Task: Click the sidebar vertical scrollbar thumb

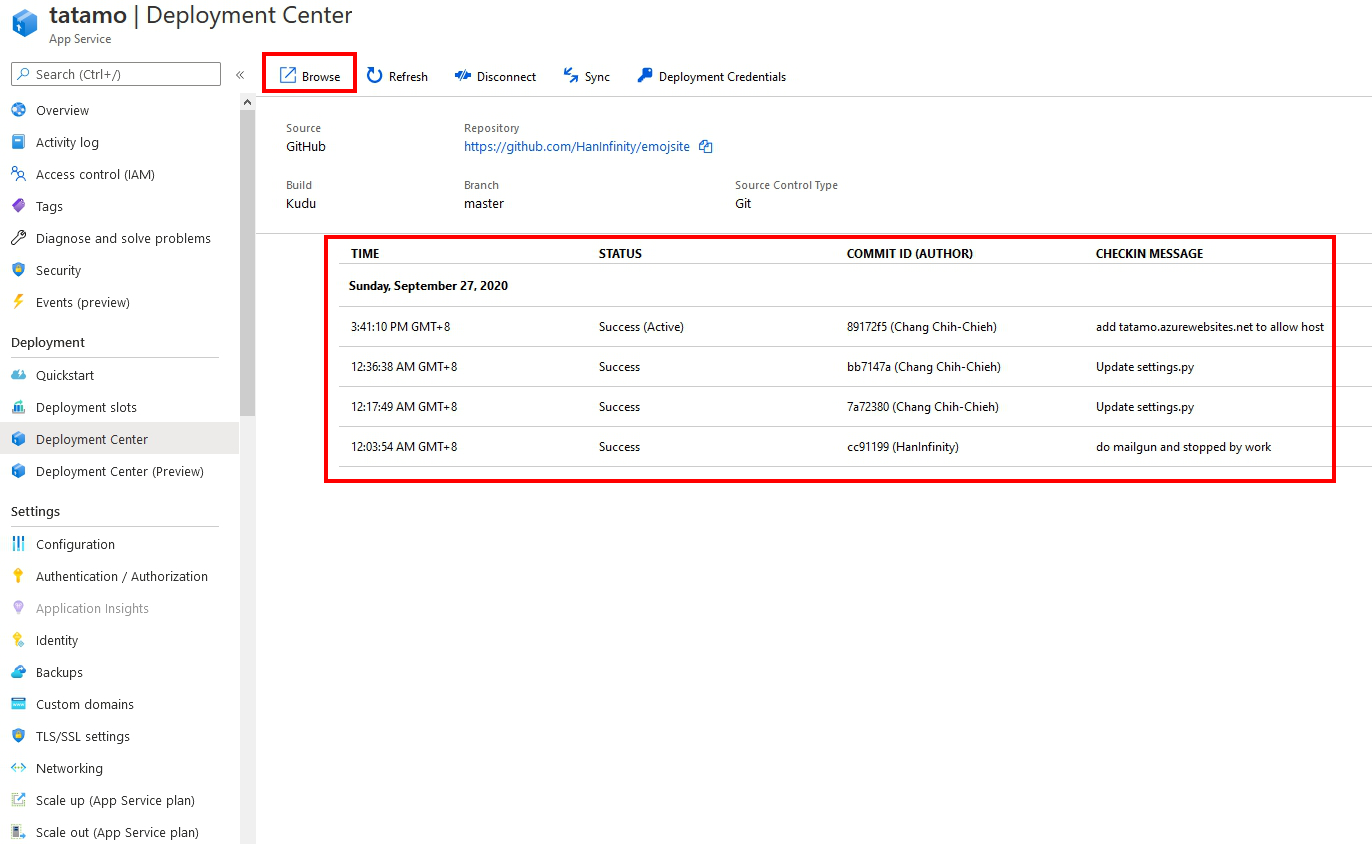Action: (247, 262)
